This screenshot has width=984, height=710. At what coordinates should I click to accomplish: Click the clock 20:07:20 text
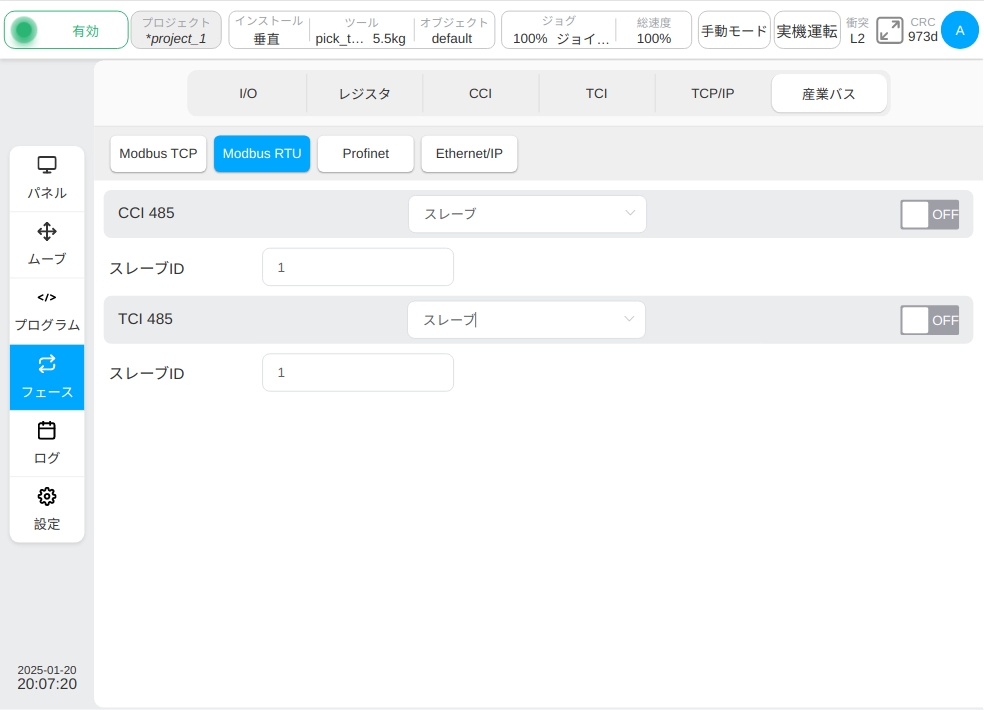(47, 684)
